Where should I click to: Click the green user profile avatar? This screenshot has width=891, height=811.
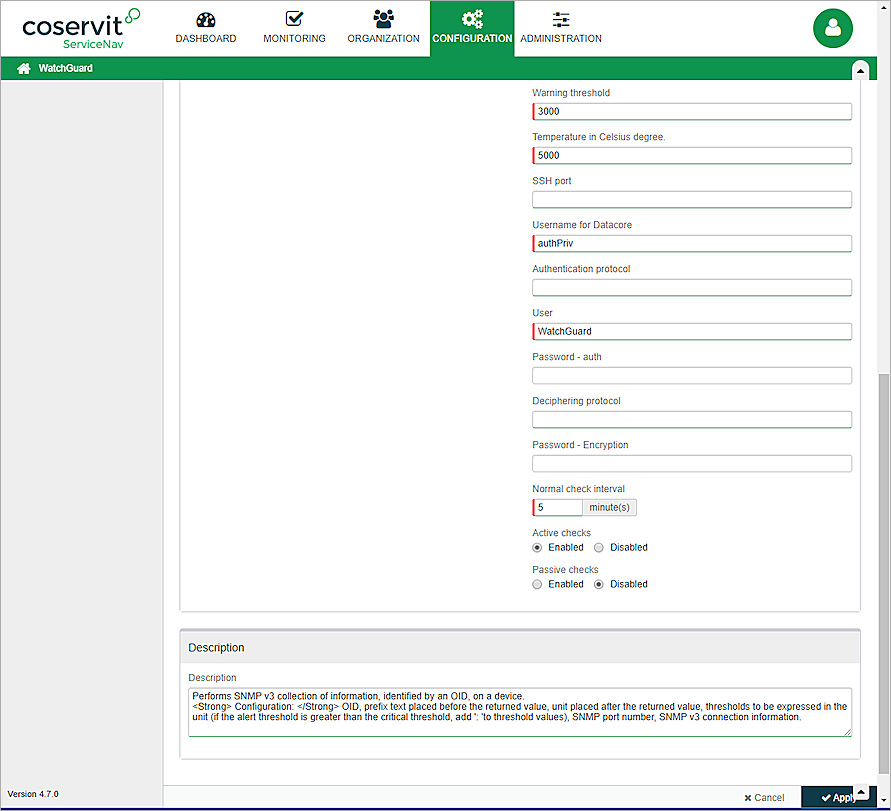coord(832,28)
